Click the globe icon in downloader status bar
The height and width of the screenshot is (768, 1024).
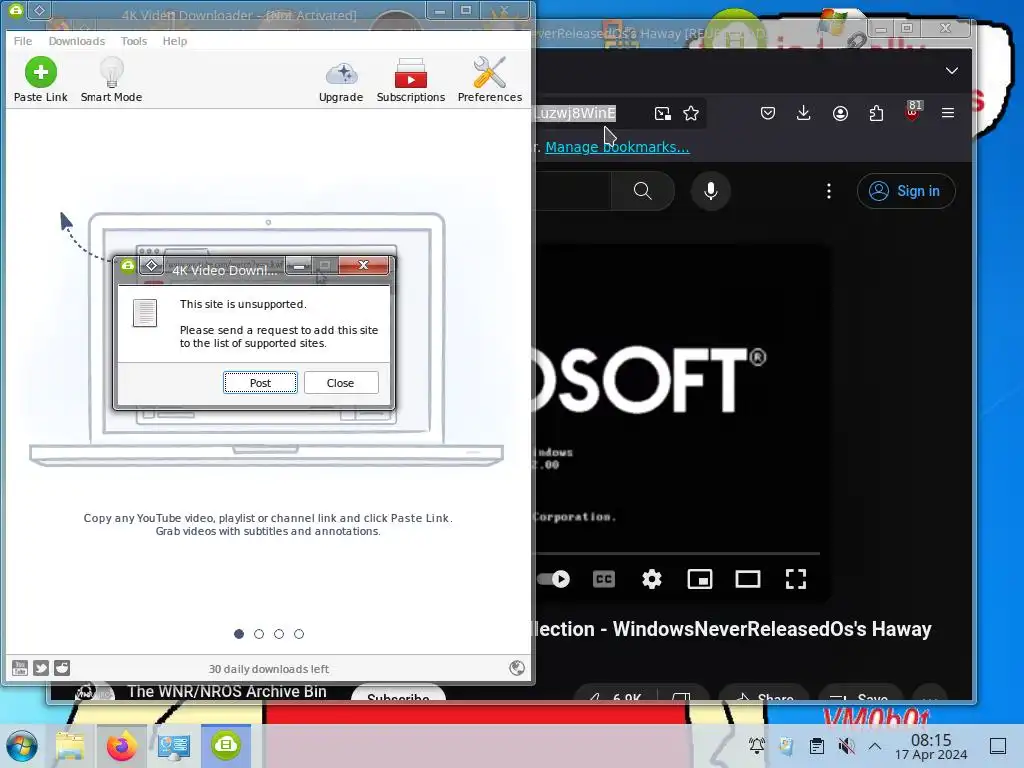[517, 667]
